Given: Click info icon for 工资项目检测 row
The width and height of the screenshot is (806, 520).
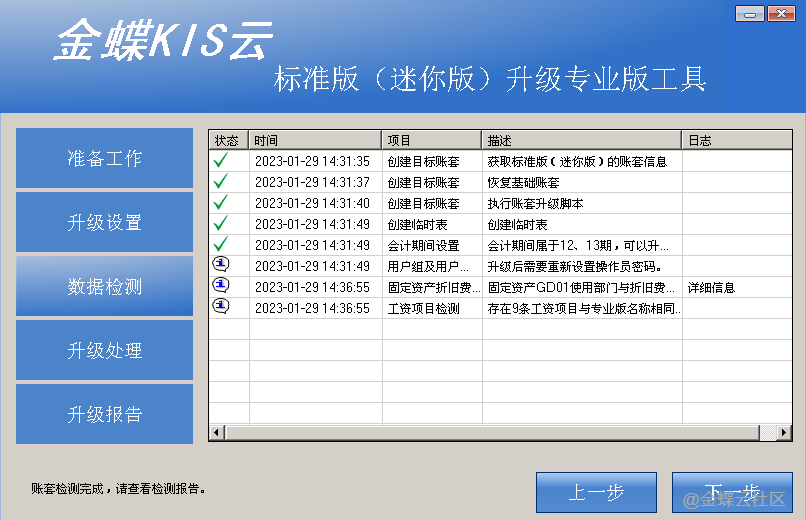Looking at the screenshot, I should (221, 307).
